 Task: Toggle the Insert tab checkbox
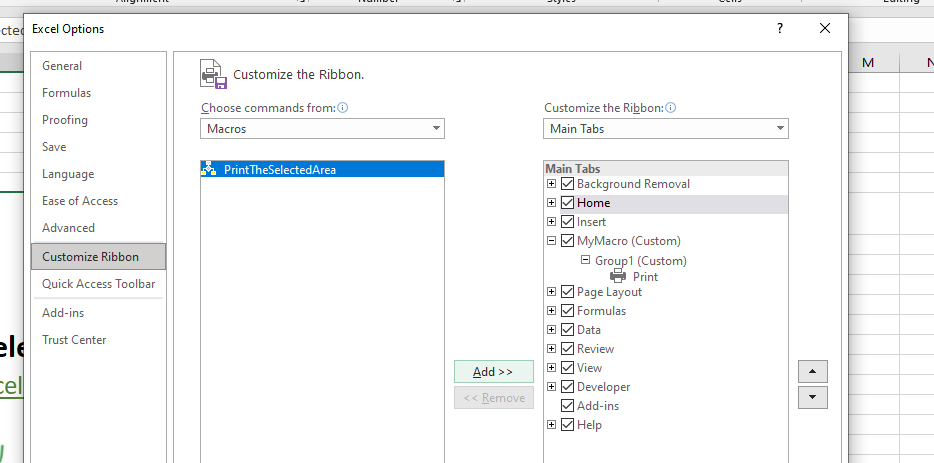pyautogui.click(x=568, y=222)
